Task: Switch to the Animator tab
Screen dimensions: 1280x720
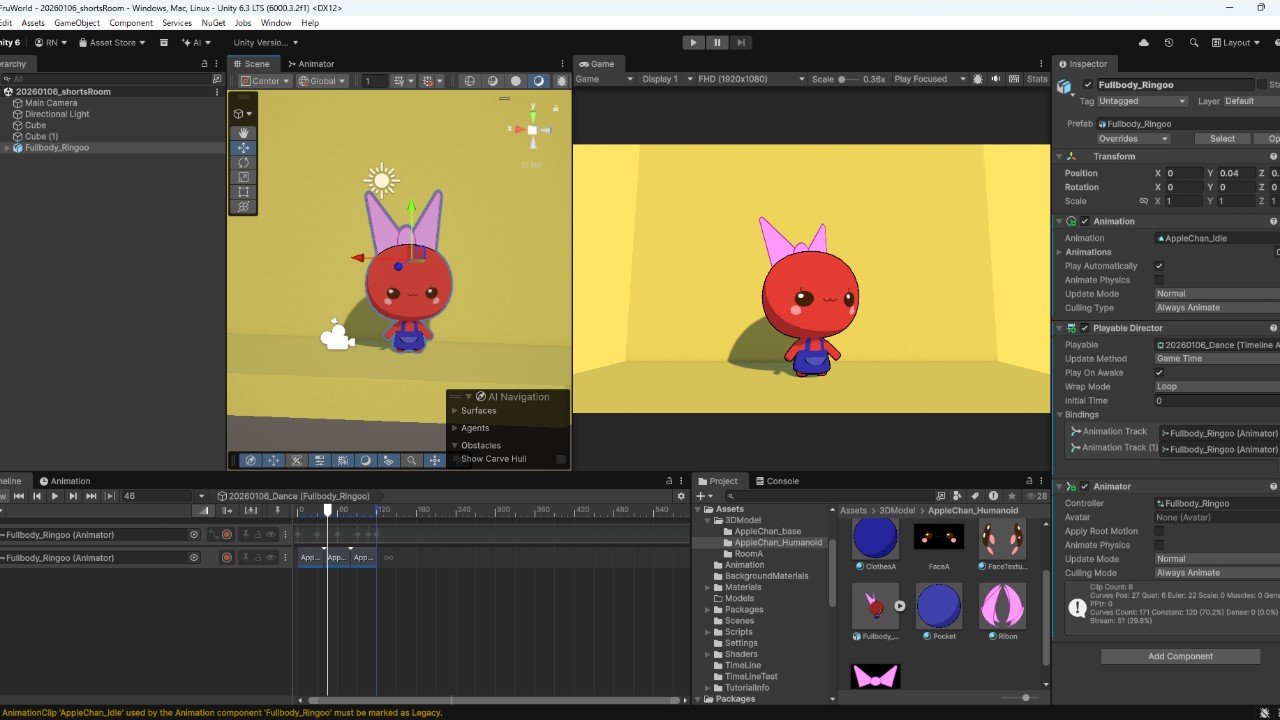Action: pos(311,64)
